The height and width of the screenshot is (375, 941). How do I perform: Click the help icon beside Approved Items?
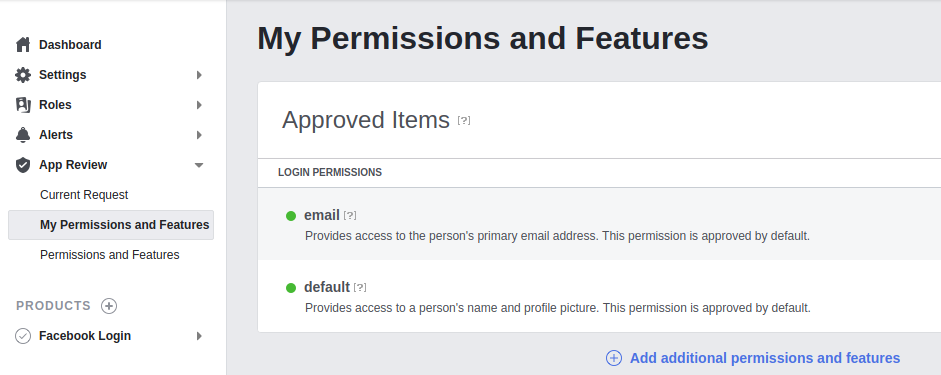(464, 120)
